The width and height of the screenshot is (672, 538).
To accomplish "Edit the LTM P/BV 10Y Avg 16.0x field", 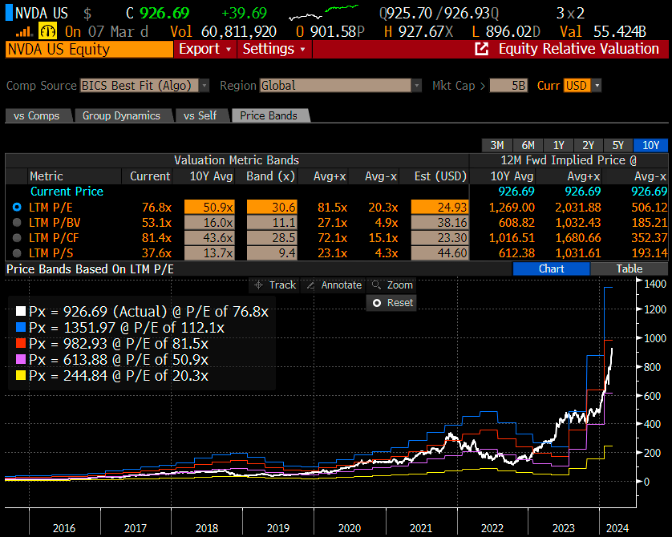I will [210, 223].
